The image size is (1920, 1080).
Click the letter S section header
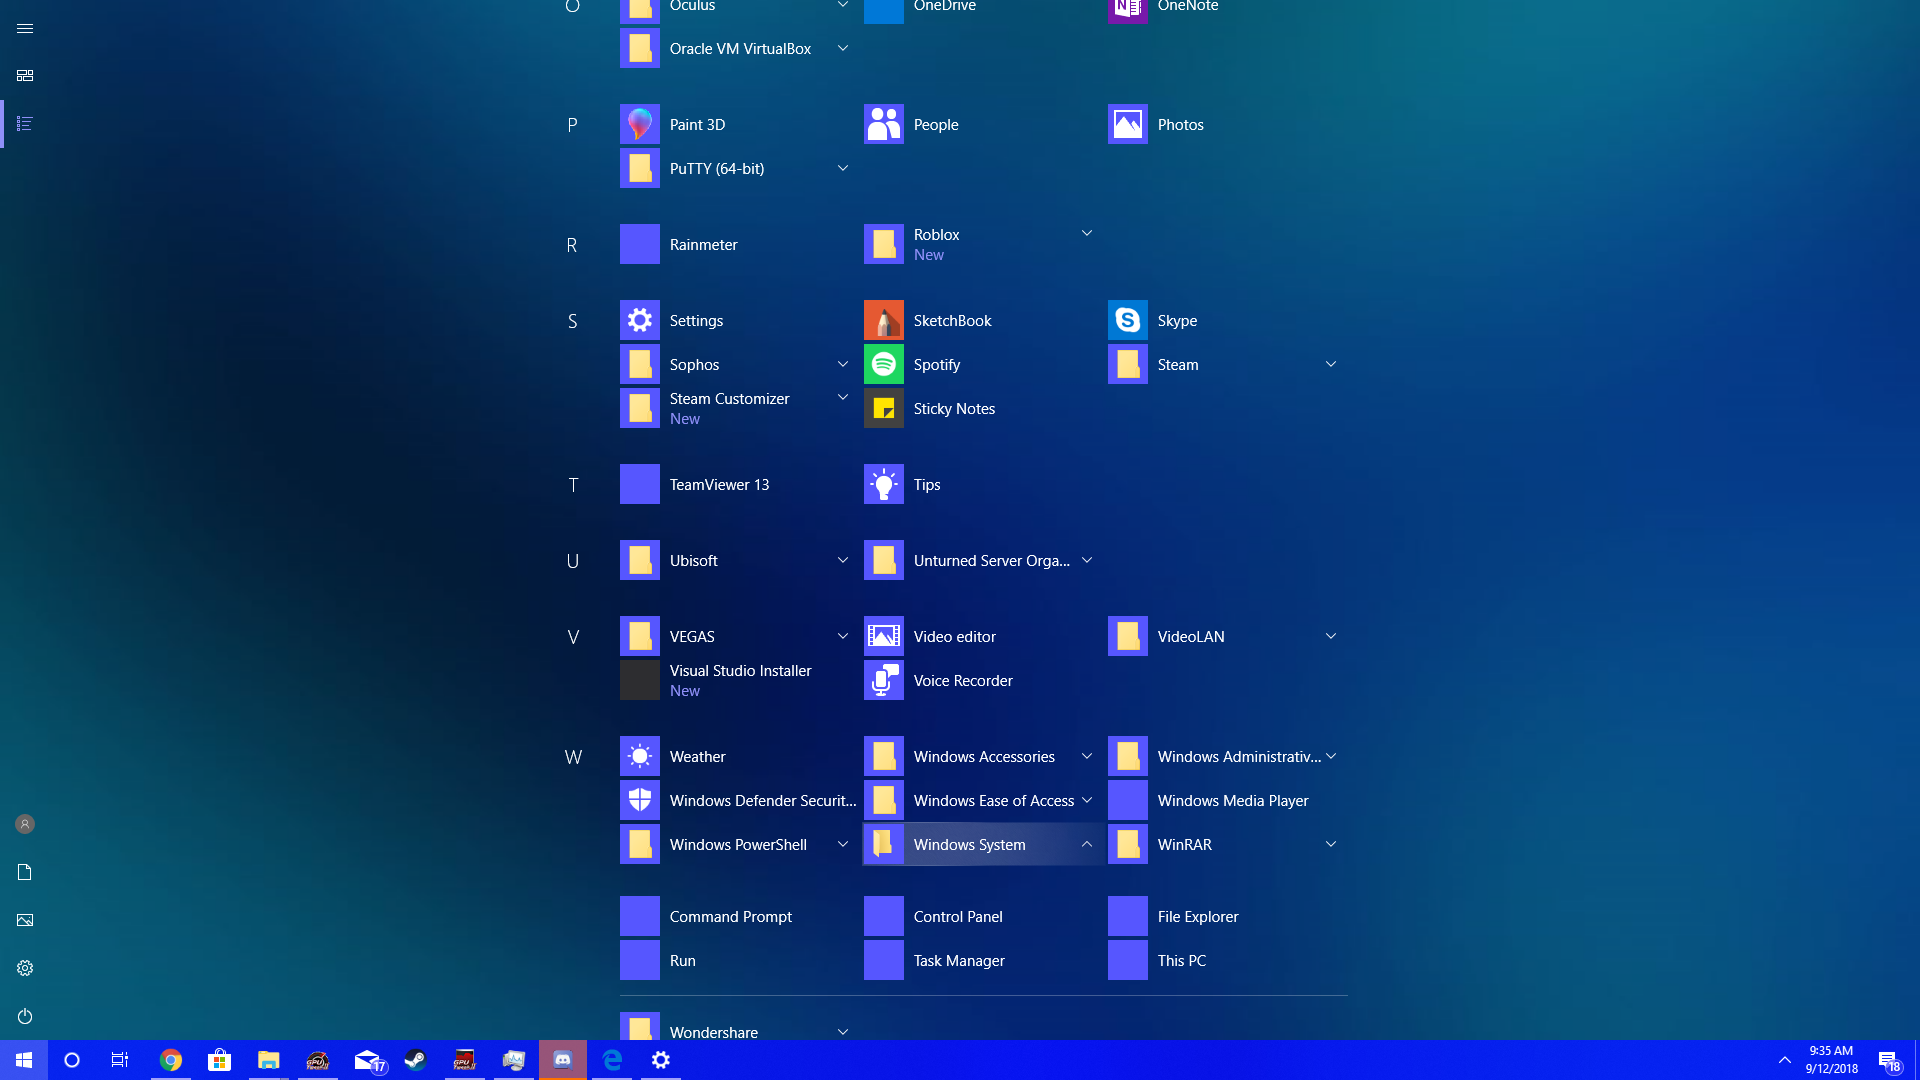click(572, 321)
